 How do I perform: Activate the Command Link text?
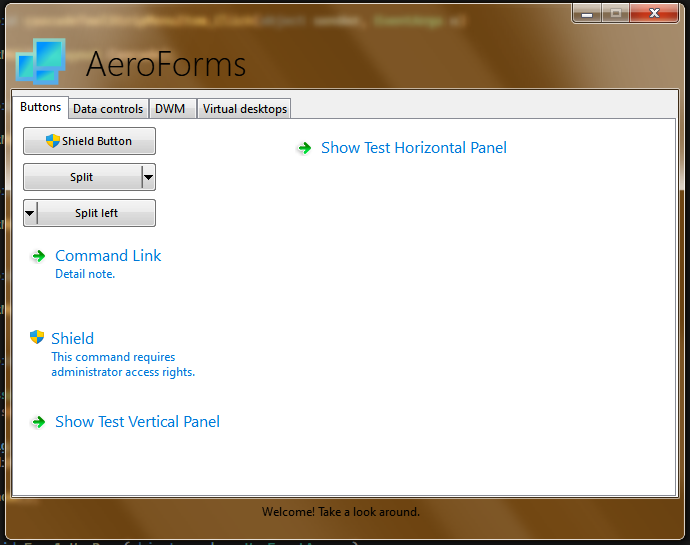[x=108, y=256]
